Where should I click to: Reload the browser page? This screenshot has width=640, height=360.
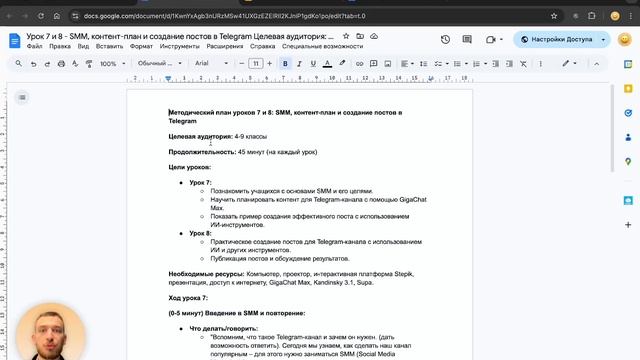[41, 16]
